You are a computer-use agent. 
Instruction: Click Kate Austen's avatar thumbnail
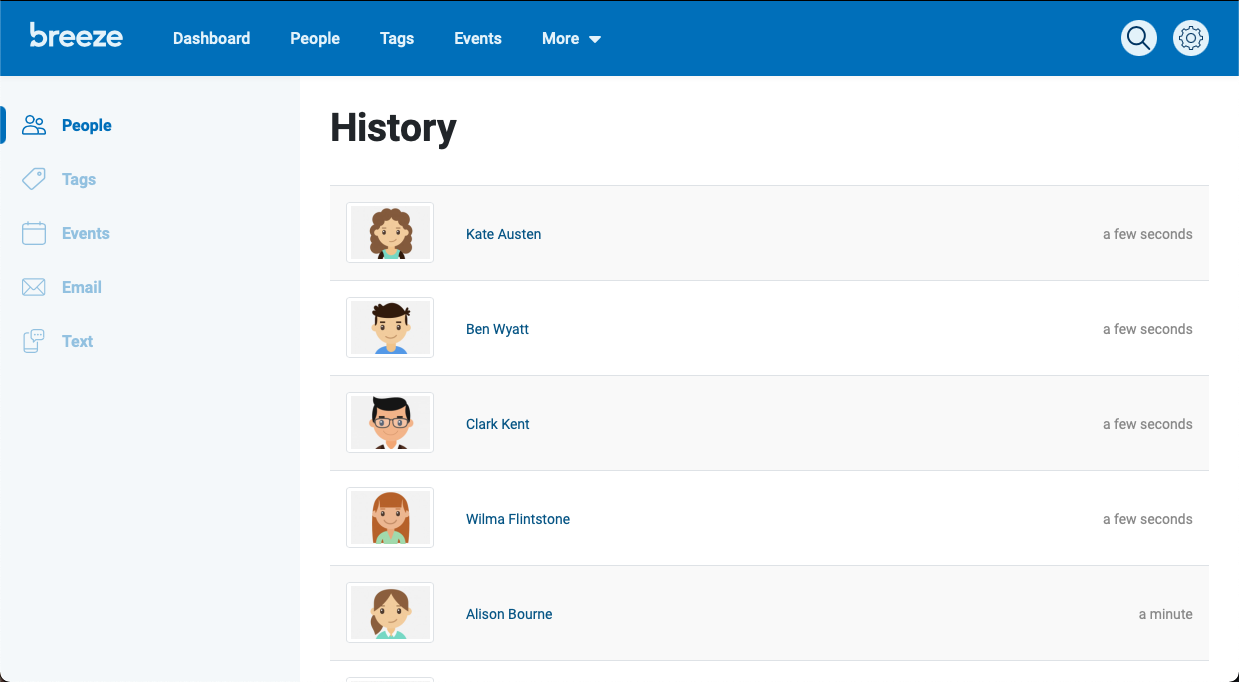tap(390, 233)
